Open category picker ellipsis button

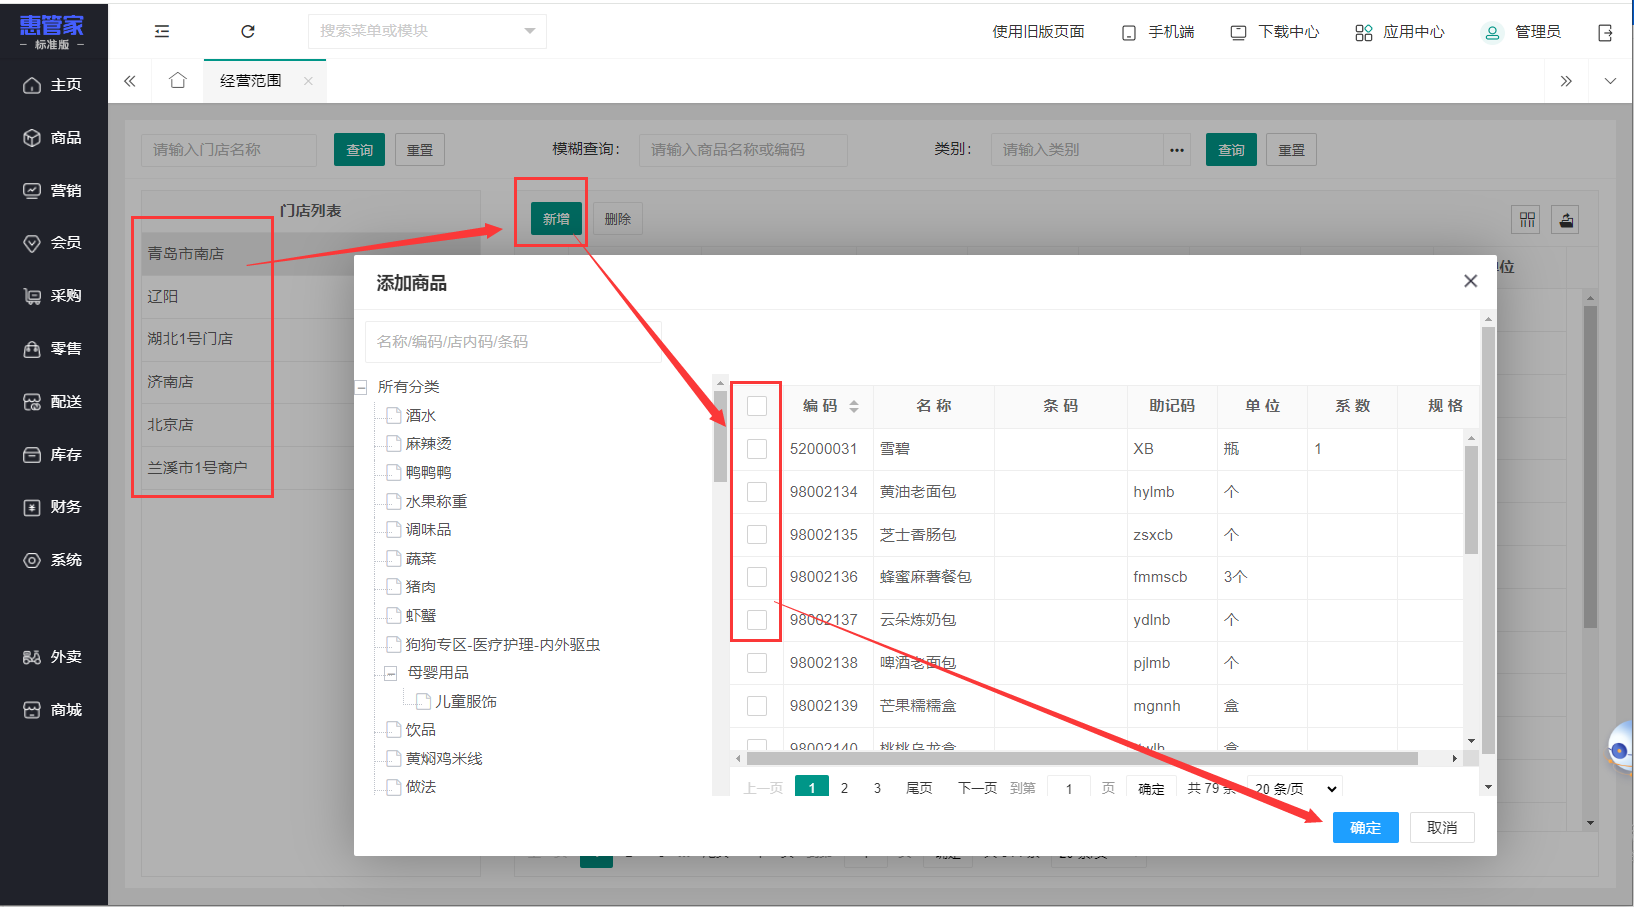[1177, 150]
